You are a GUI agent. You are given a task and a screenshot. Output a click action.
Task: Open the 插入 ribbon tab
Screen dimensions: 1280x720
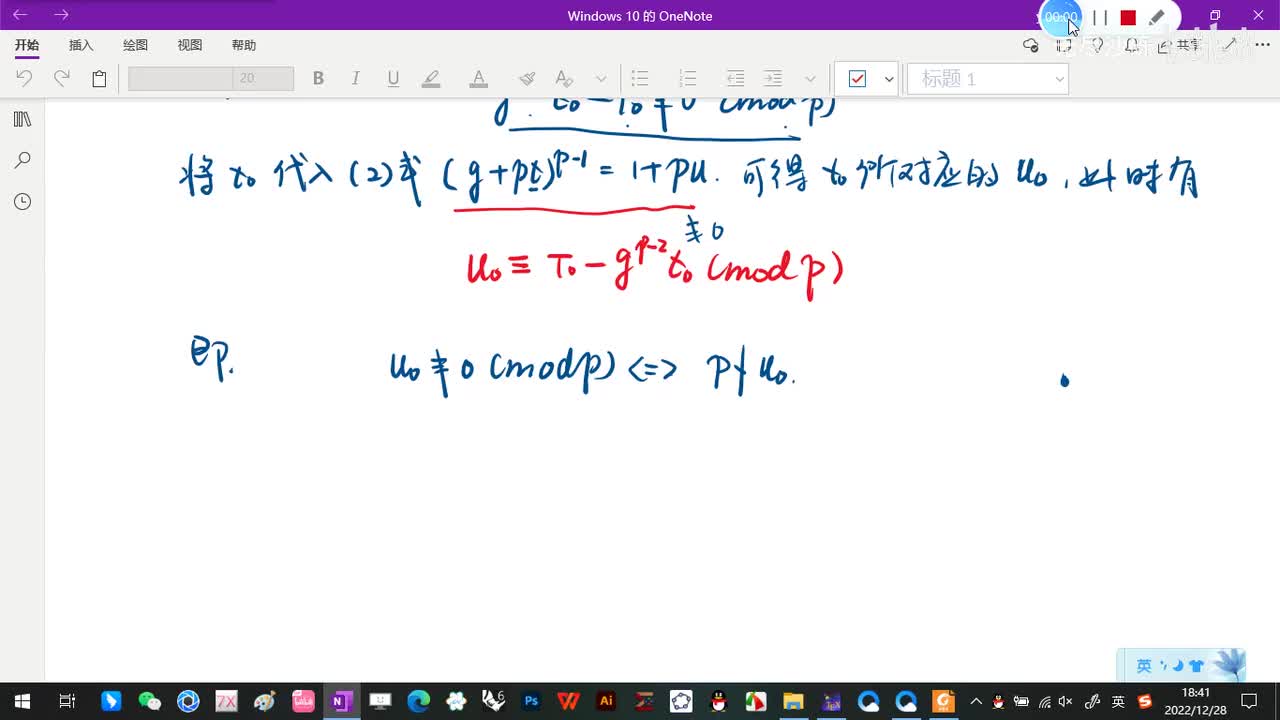[x=81, y=45]
